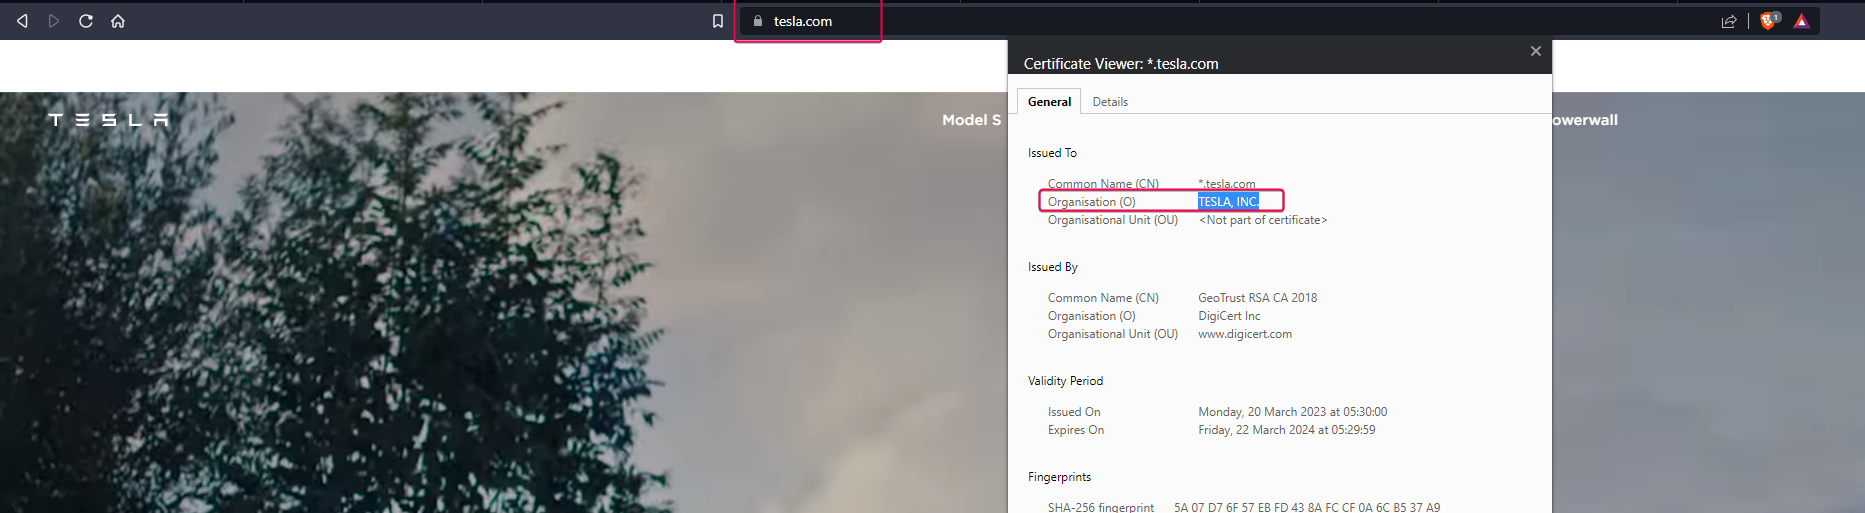Click the 'Fingerprints' heading
Screen dimensions: 1865x513
click(x=1059, y=477)
